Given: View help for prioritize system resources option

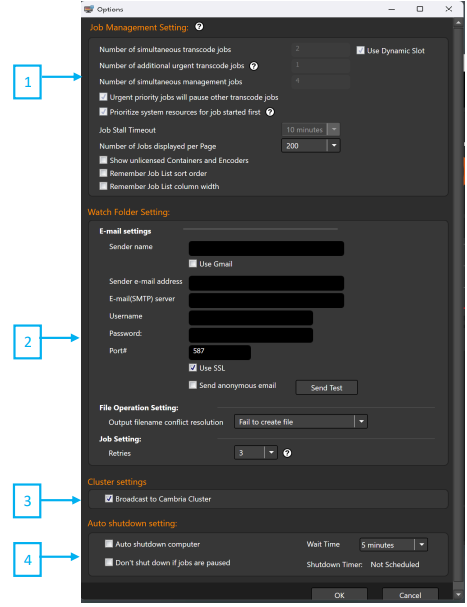Looking at the screenshot, I should pyautogui.click(x=270, y=112).
